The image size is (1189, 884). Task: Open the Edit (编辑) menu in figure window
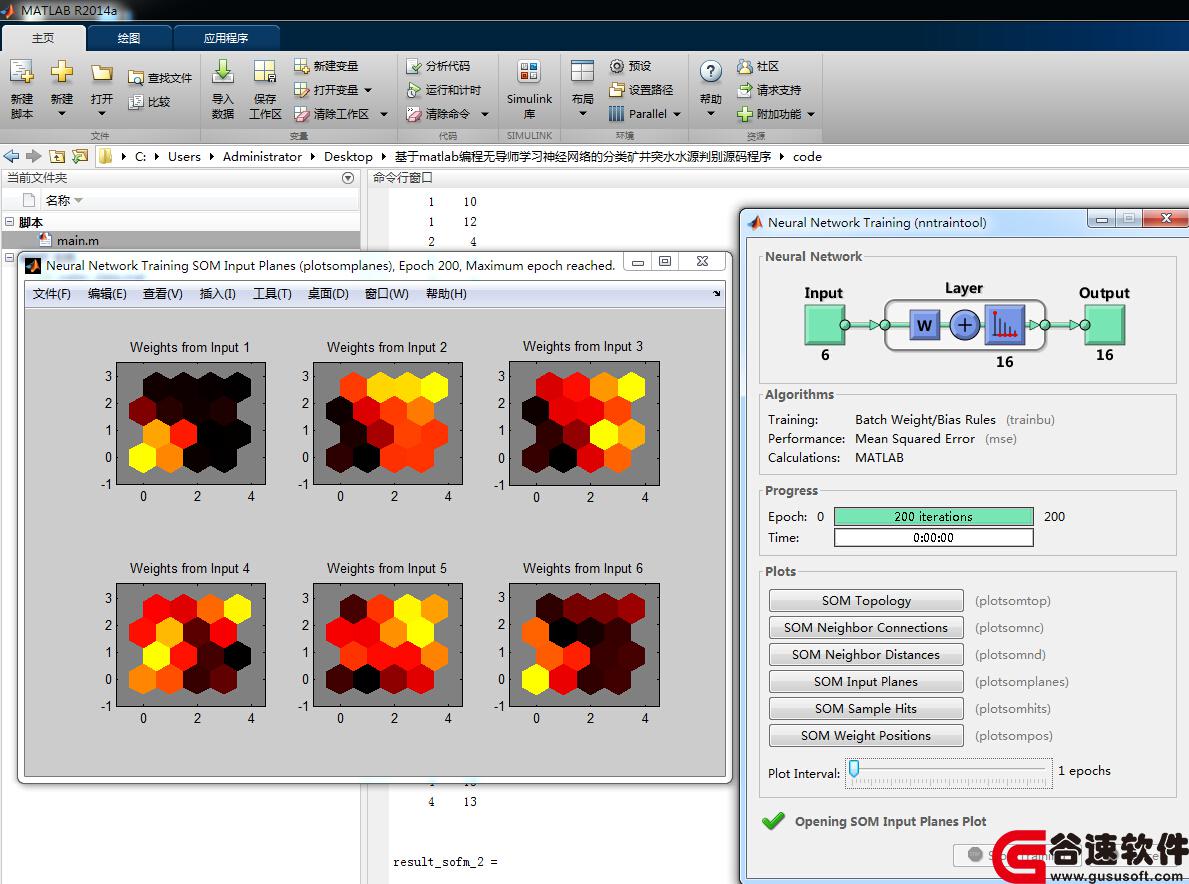107,294
